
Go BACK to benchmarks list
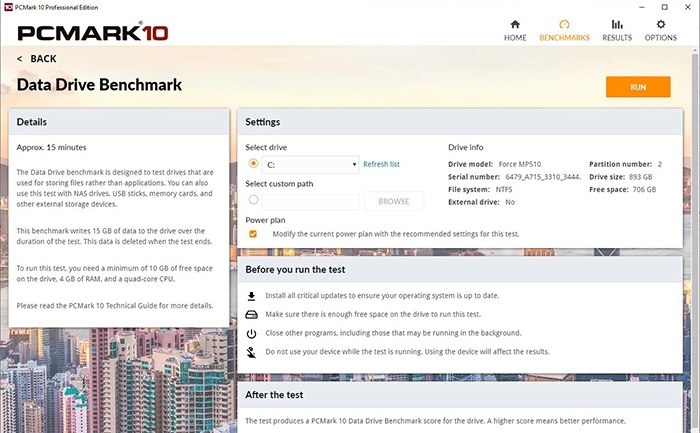point(43,59)
